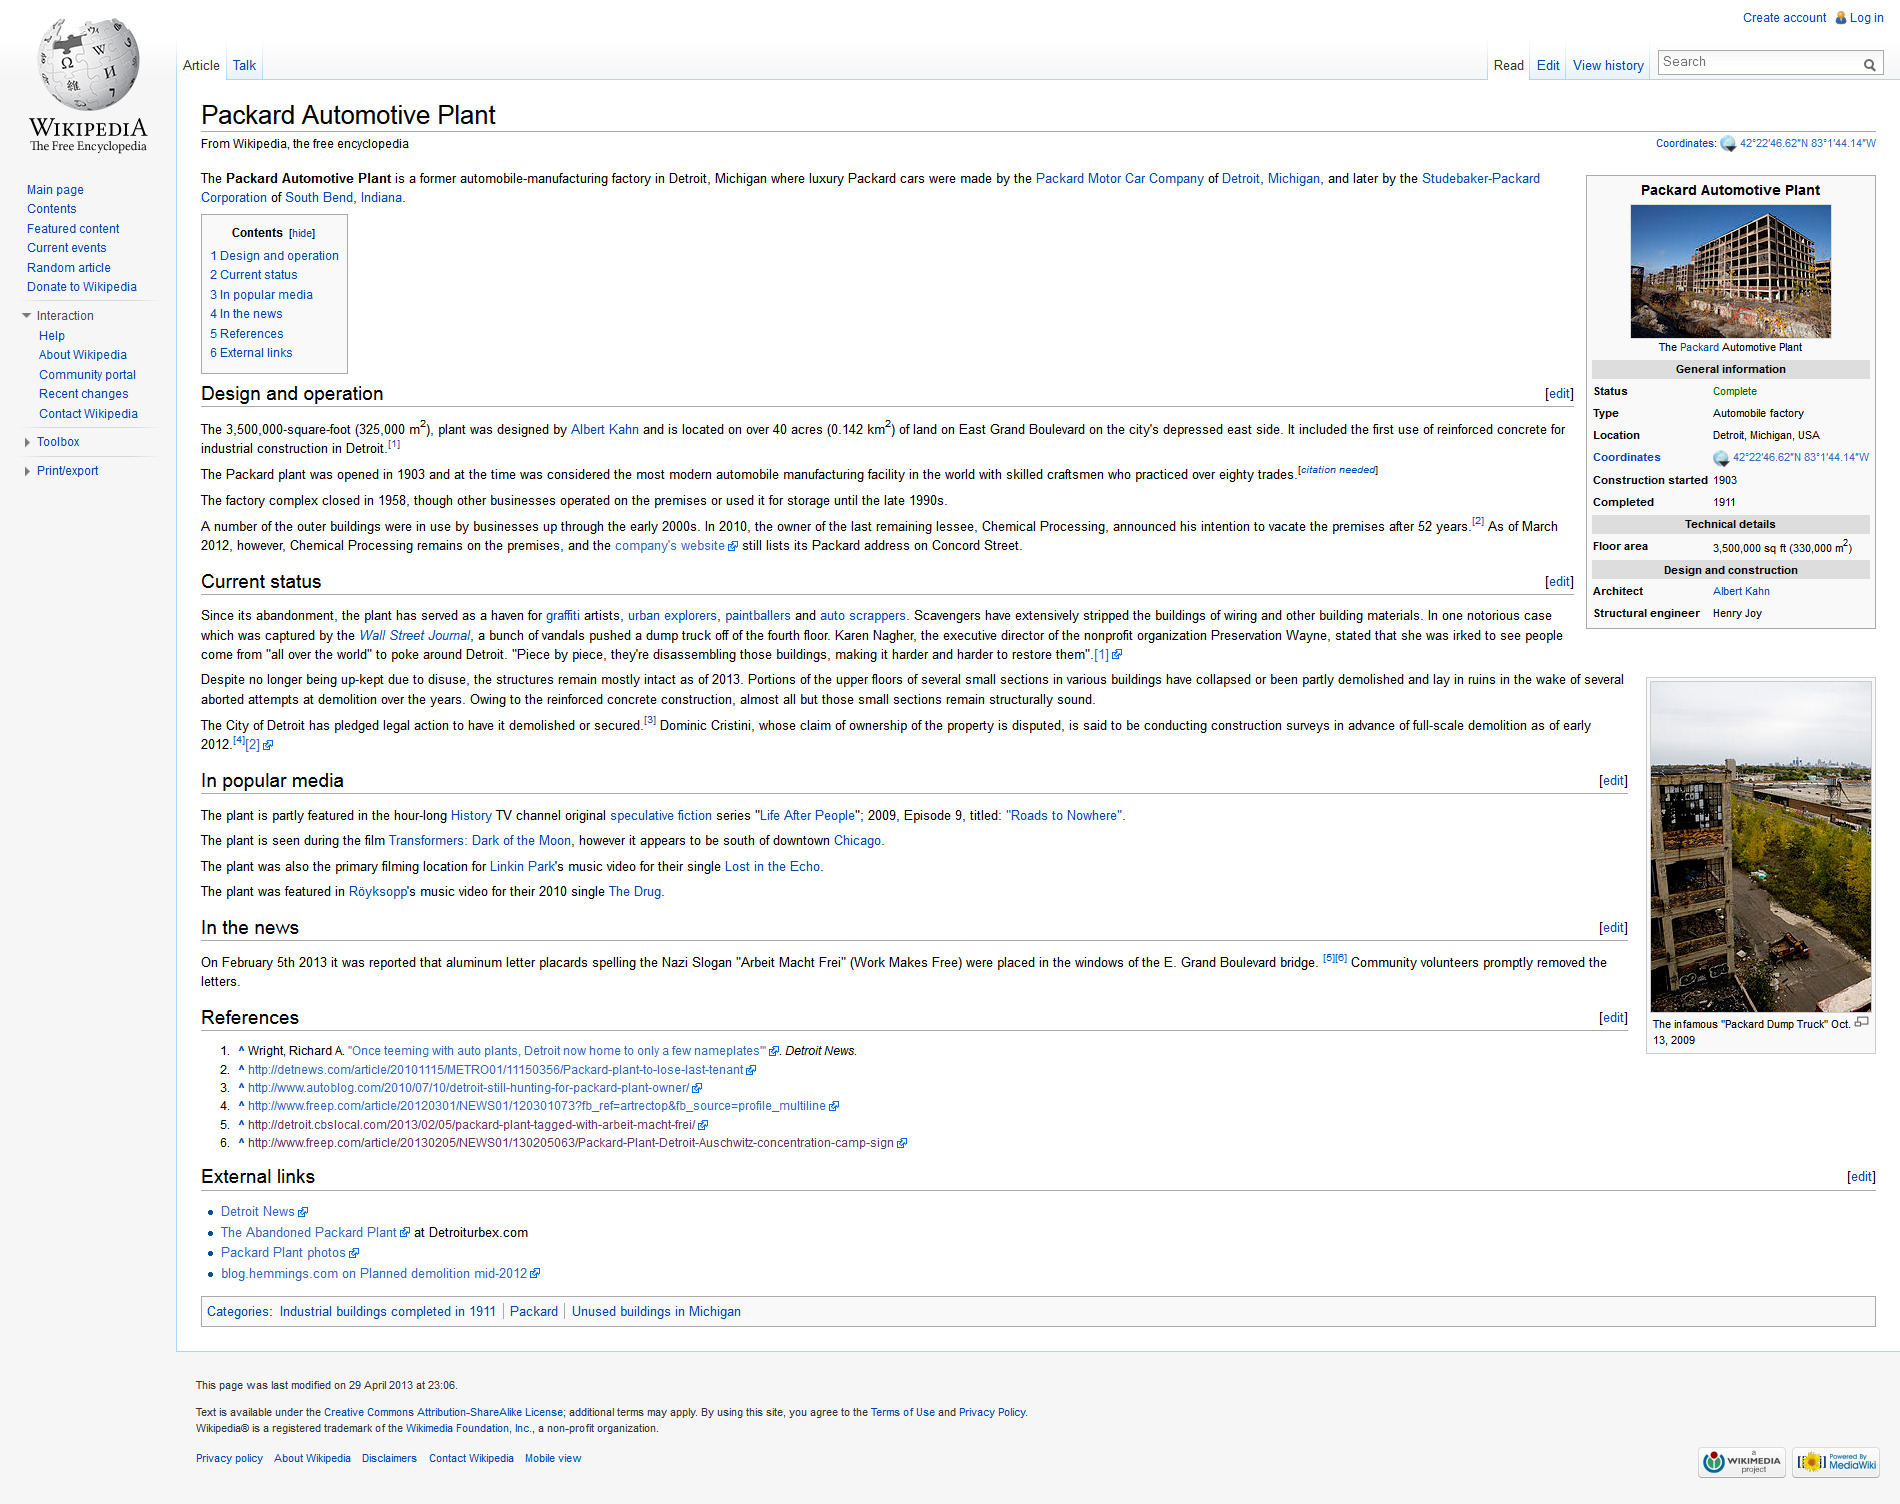Image resolution: width=1900 pixels, height=1504 pixels.
Task: Collapse the Interaction sidebar section
Action: (x=27, y=316)
